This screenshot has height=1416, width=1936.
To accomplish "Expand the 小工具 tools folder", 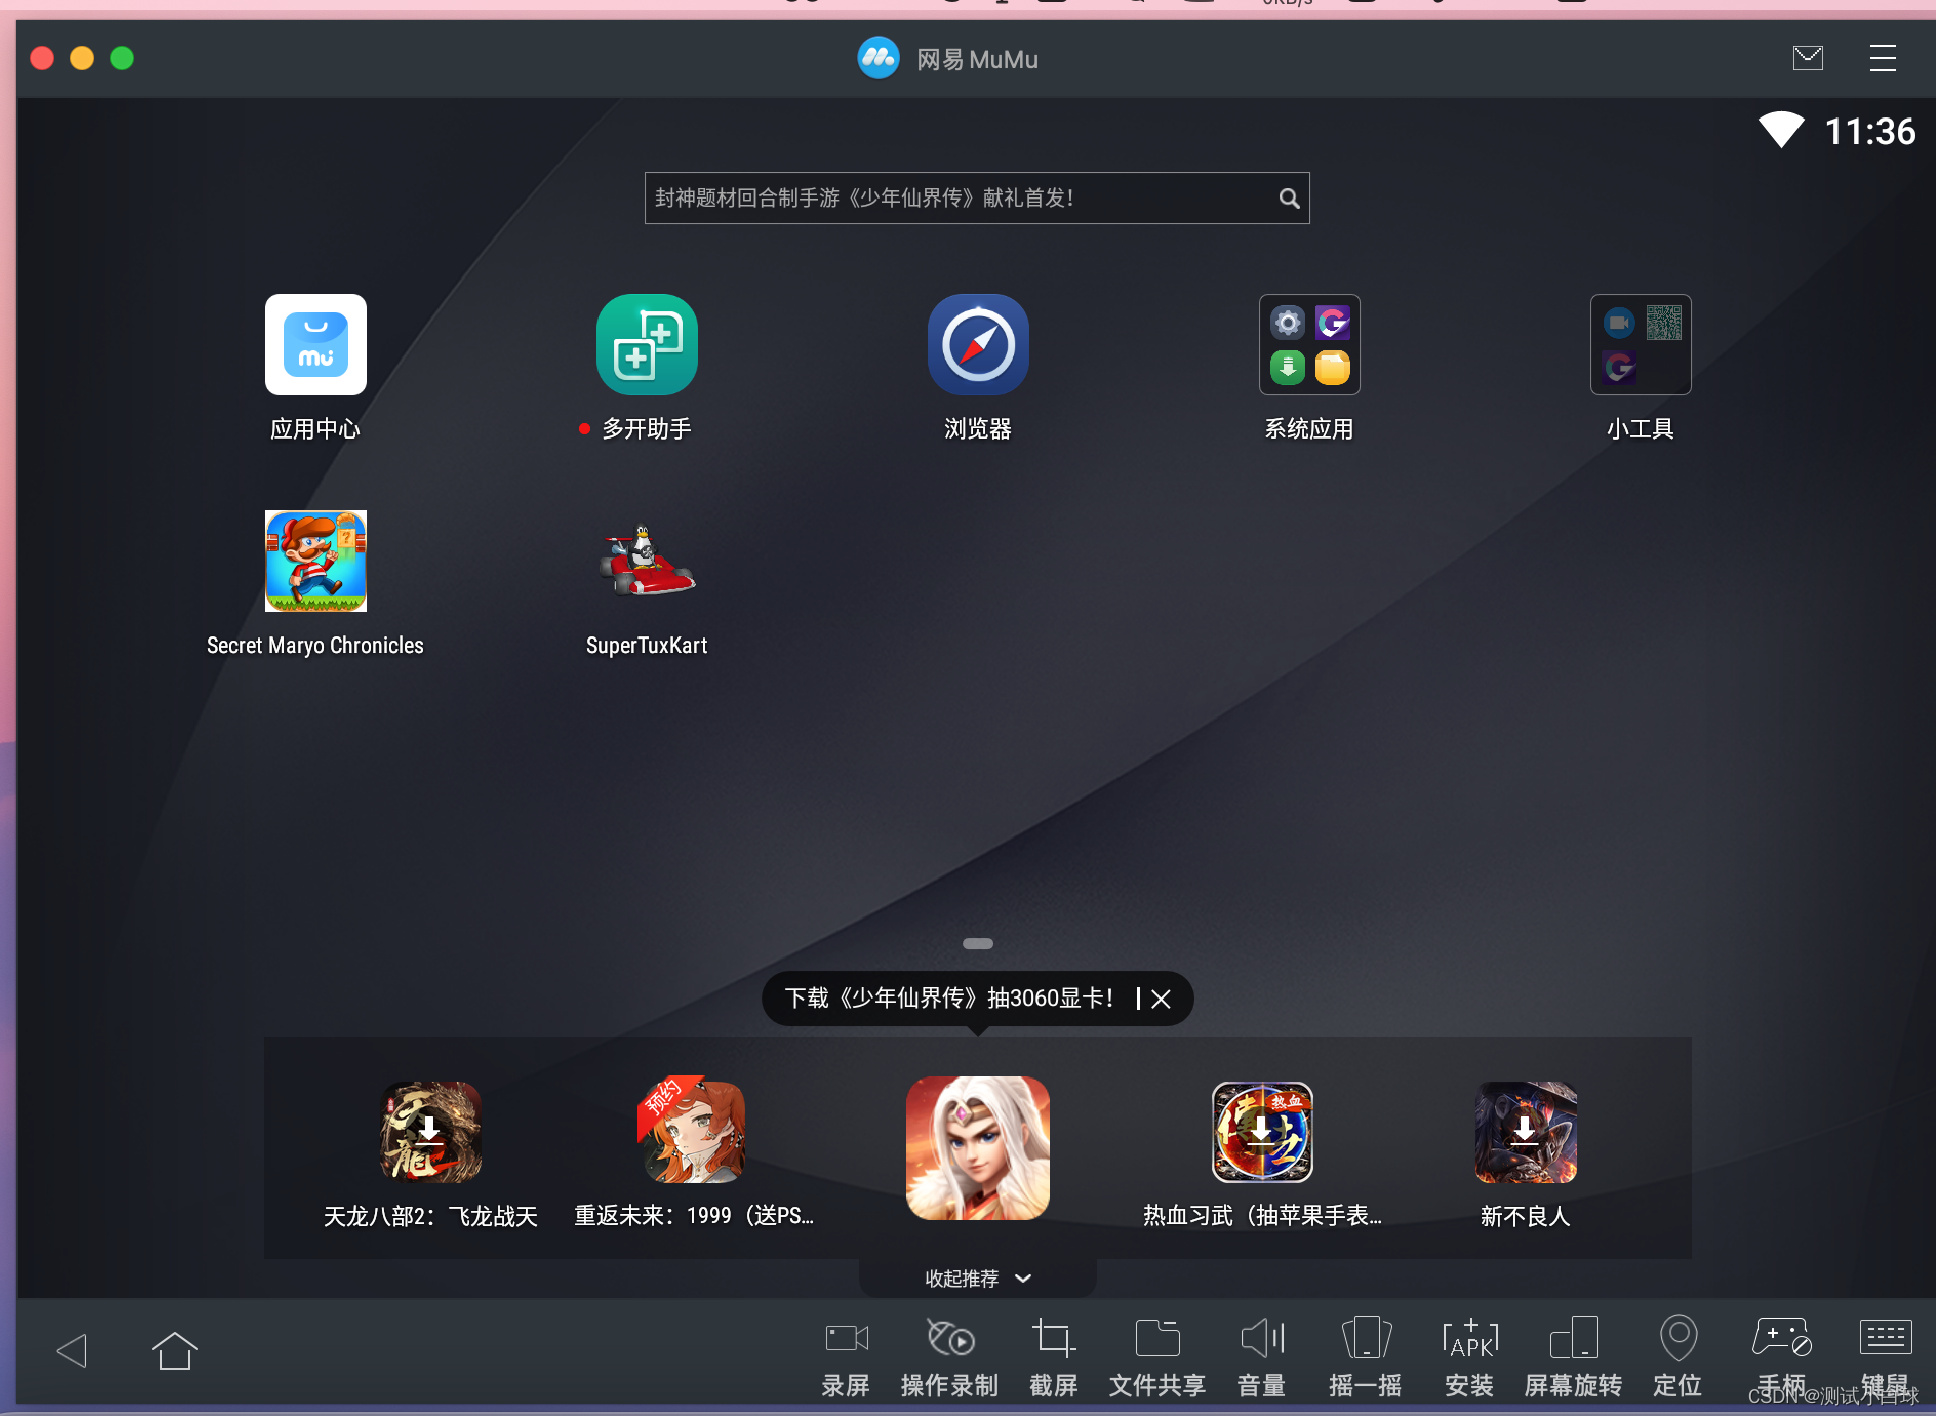I will pos(1640,345).
